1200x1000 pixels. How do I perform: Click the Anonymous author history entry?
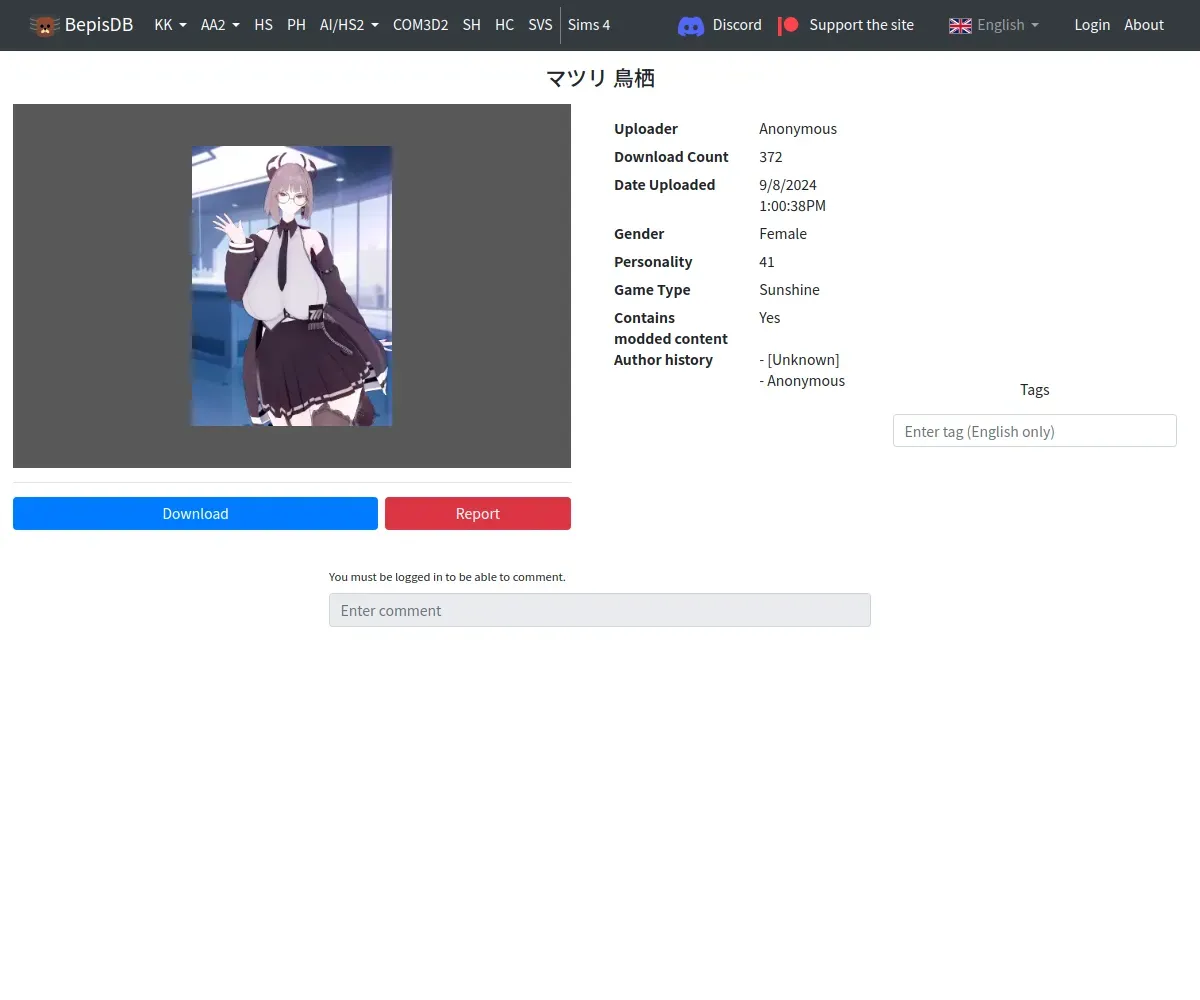pyautogui.click(x=802, y=381)
